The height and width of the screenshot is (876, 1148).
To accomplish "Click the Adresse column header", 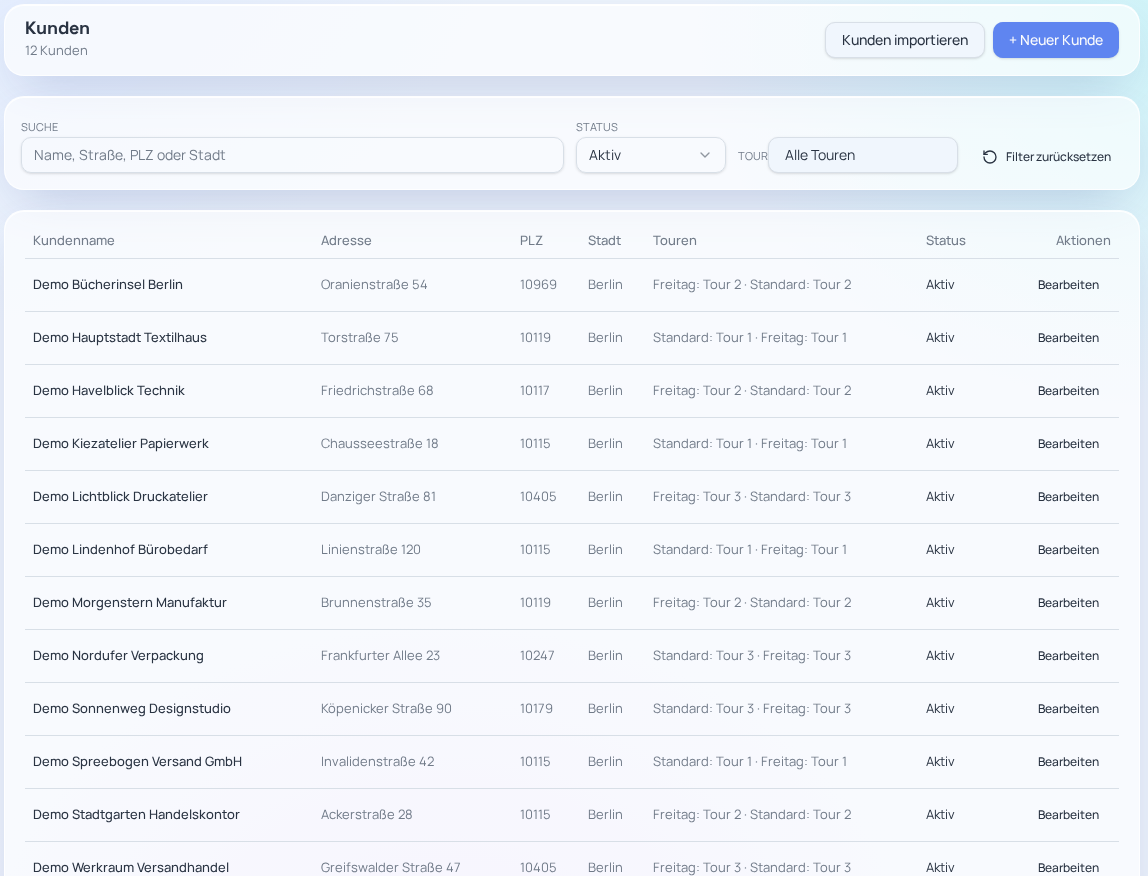I will point(346,240).
